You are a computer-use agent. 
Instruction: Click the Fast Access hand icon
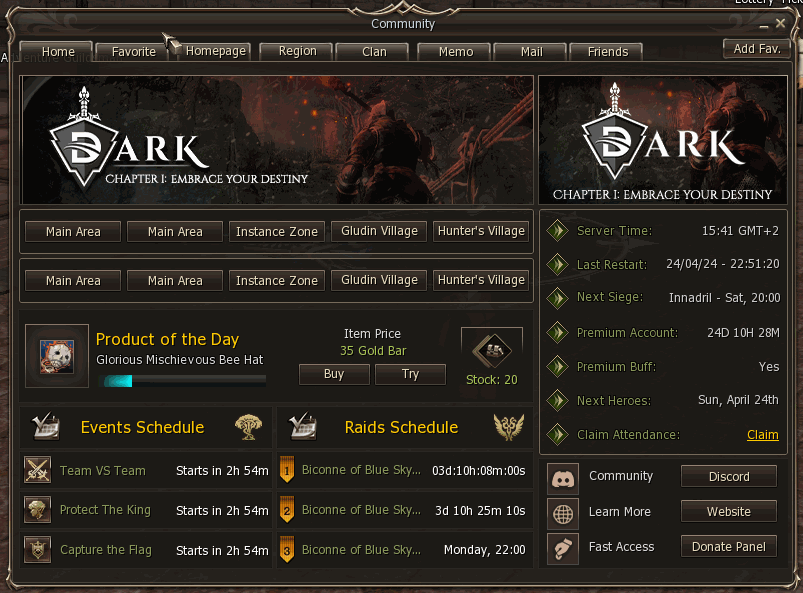[x=563, y=548]
